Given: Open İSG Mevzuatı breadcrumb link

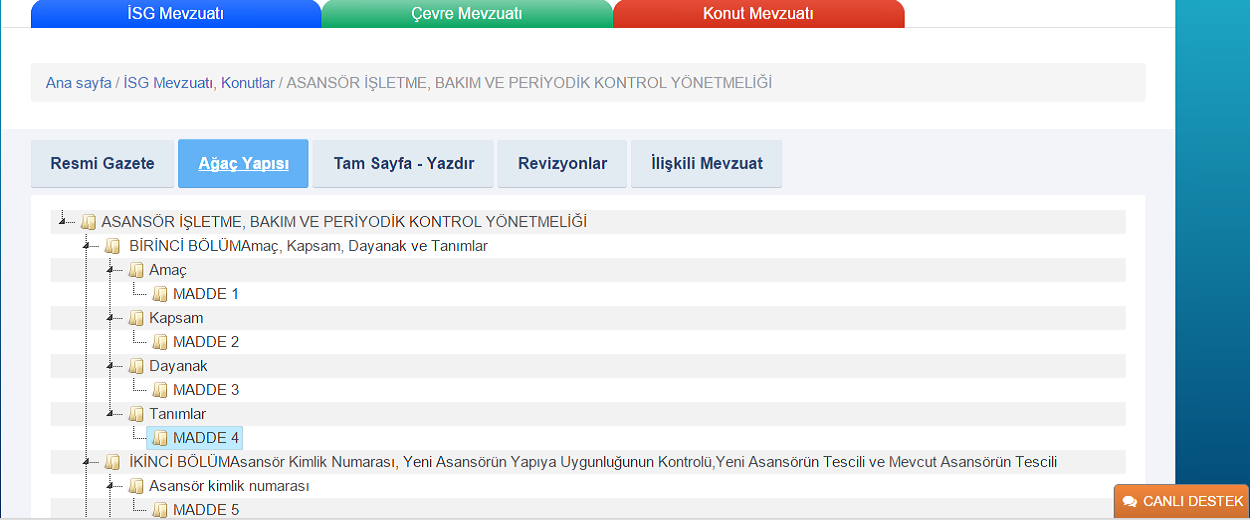Looking at the screenshot, I should [x=169, y=83].
